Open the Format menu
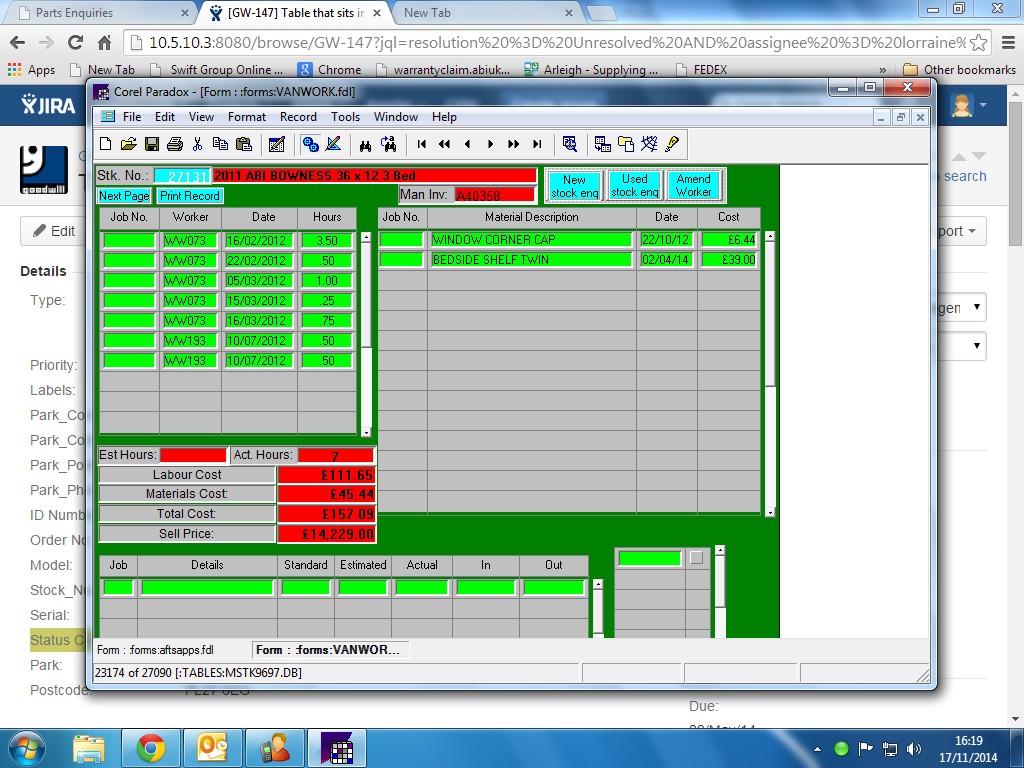The image size is (1024, 768). coord(247,117)
